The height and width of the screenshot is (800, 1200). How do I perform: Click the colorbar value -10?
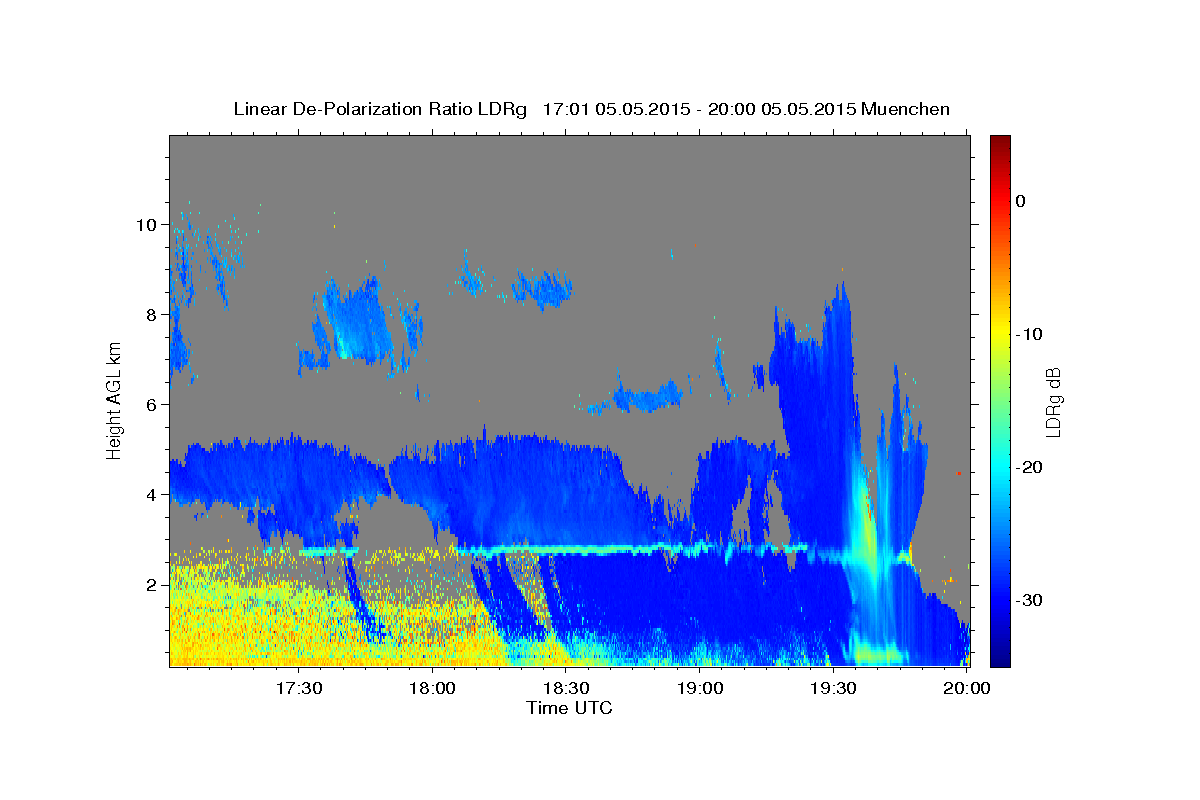1031,334
